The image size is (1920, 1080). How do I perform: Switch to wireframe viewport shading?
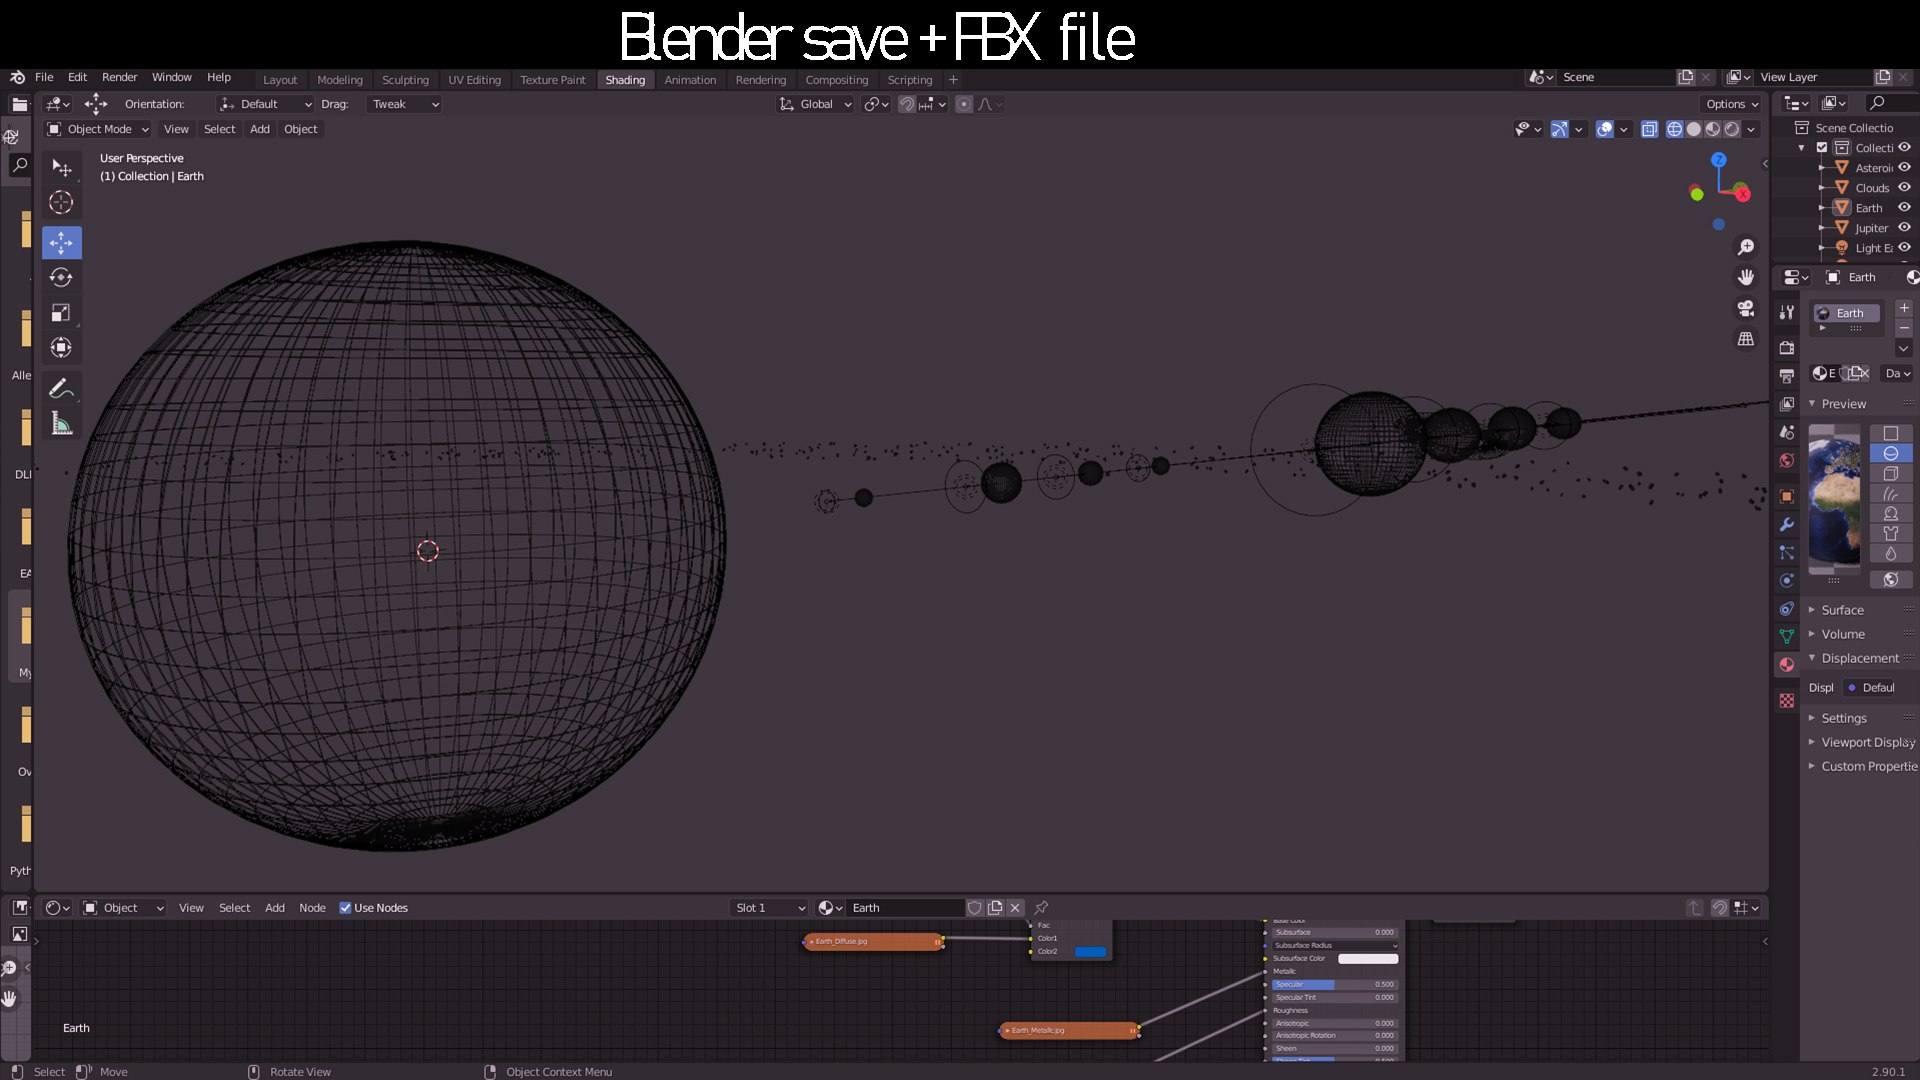tap(1674, 129)
